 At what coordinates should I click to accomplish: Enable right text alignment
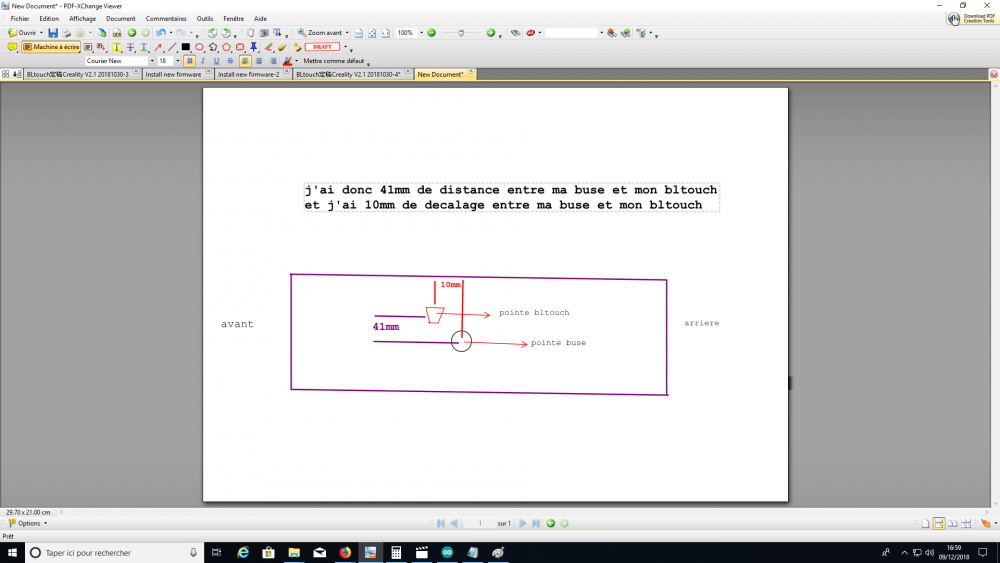273,61
